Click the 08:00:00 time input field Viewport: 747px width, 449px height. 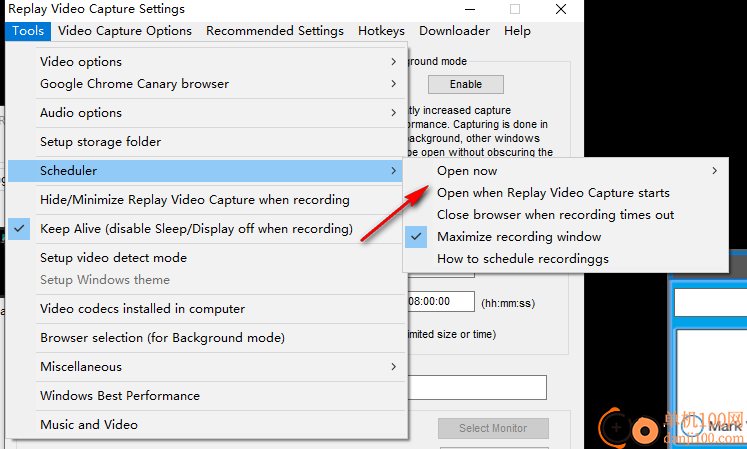pos(441,301)
